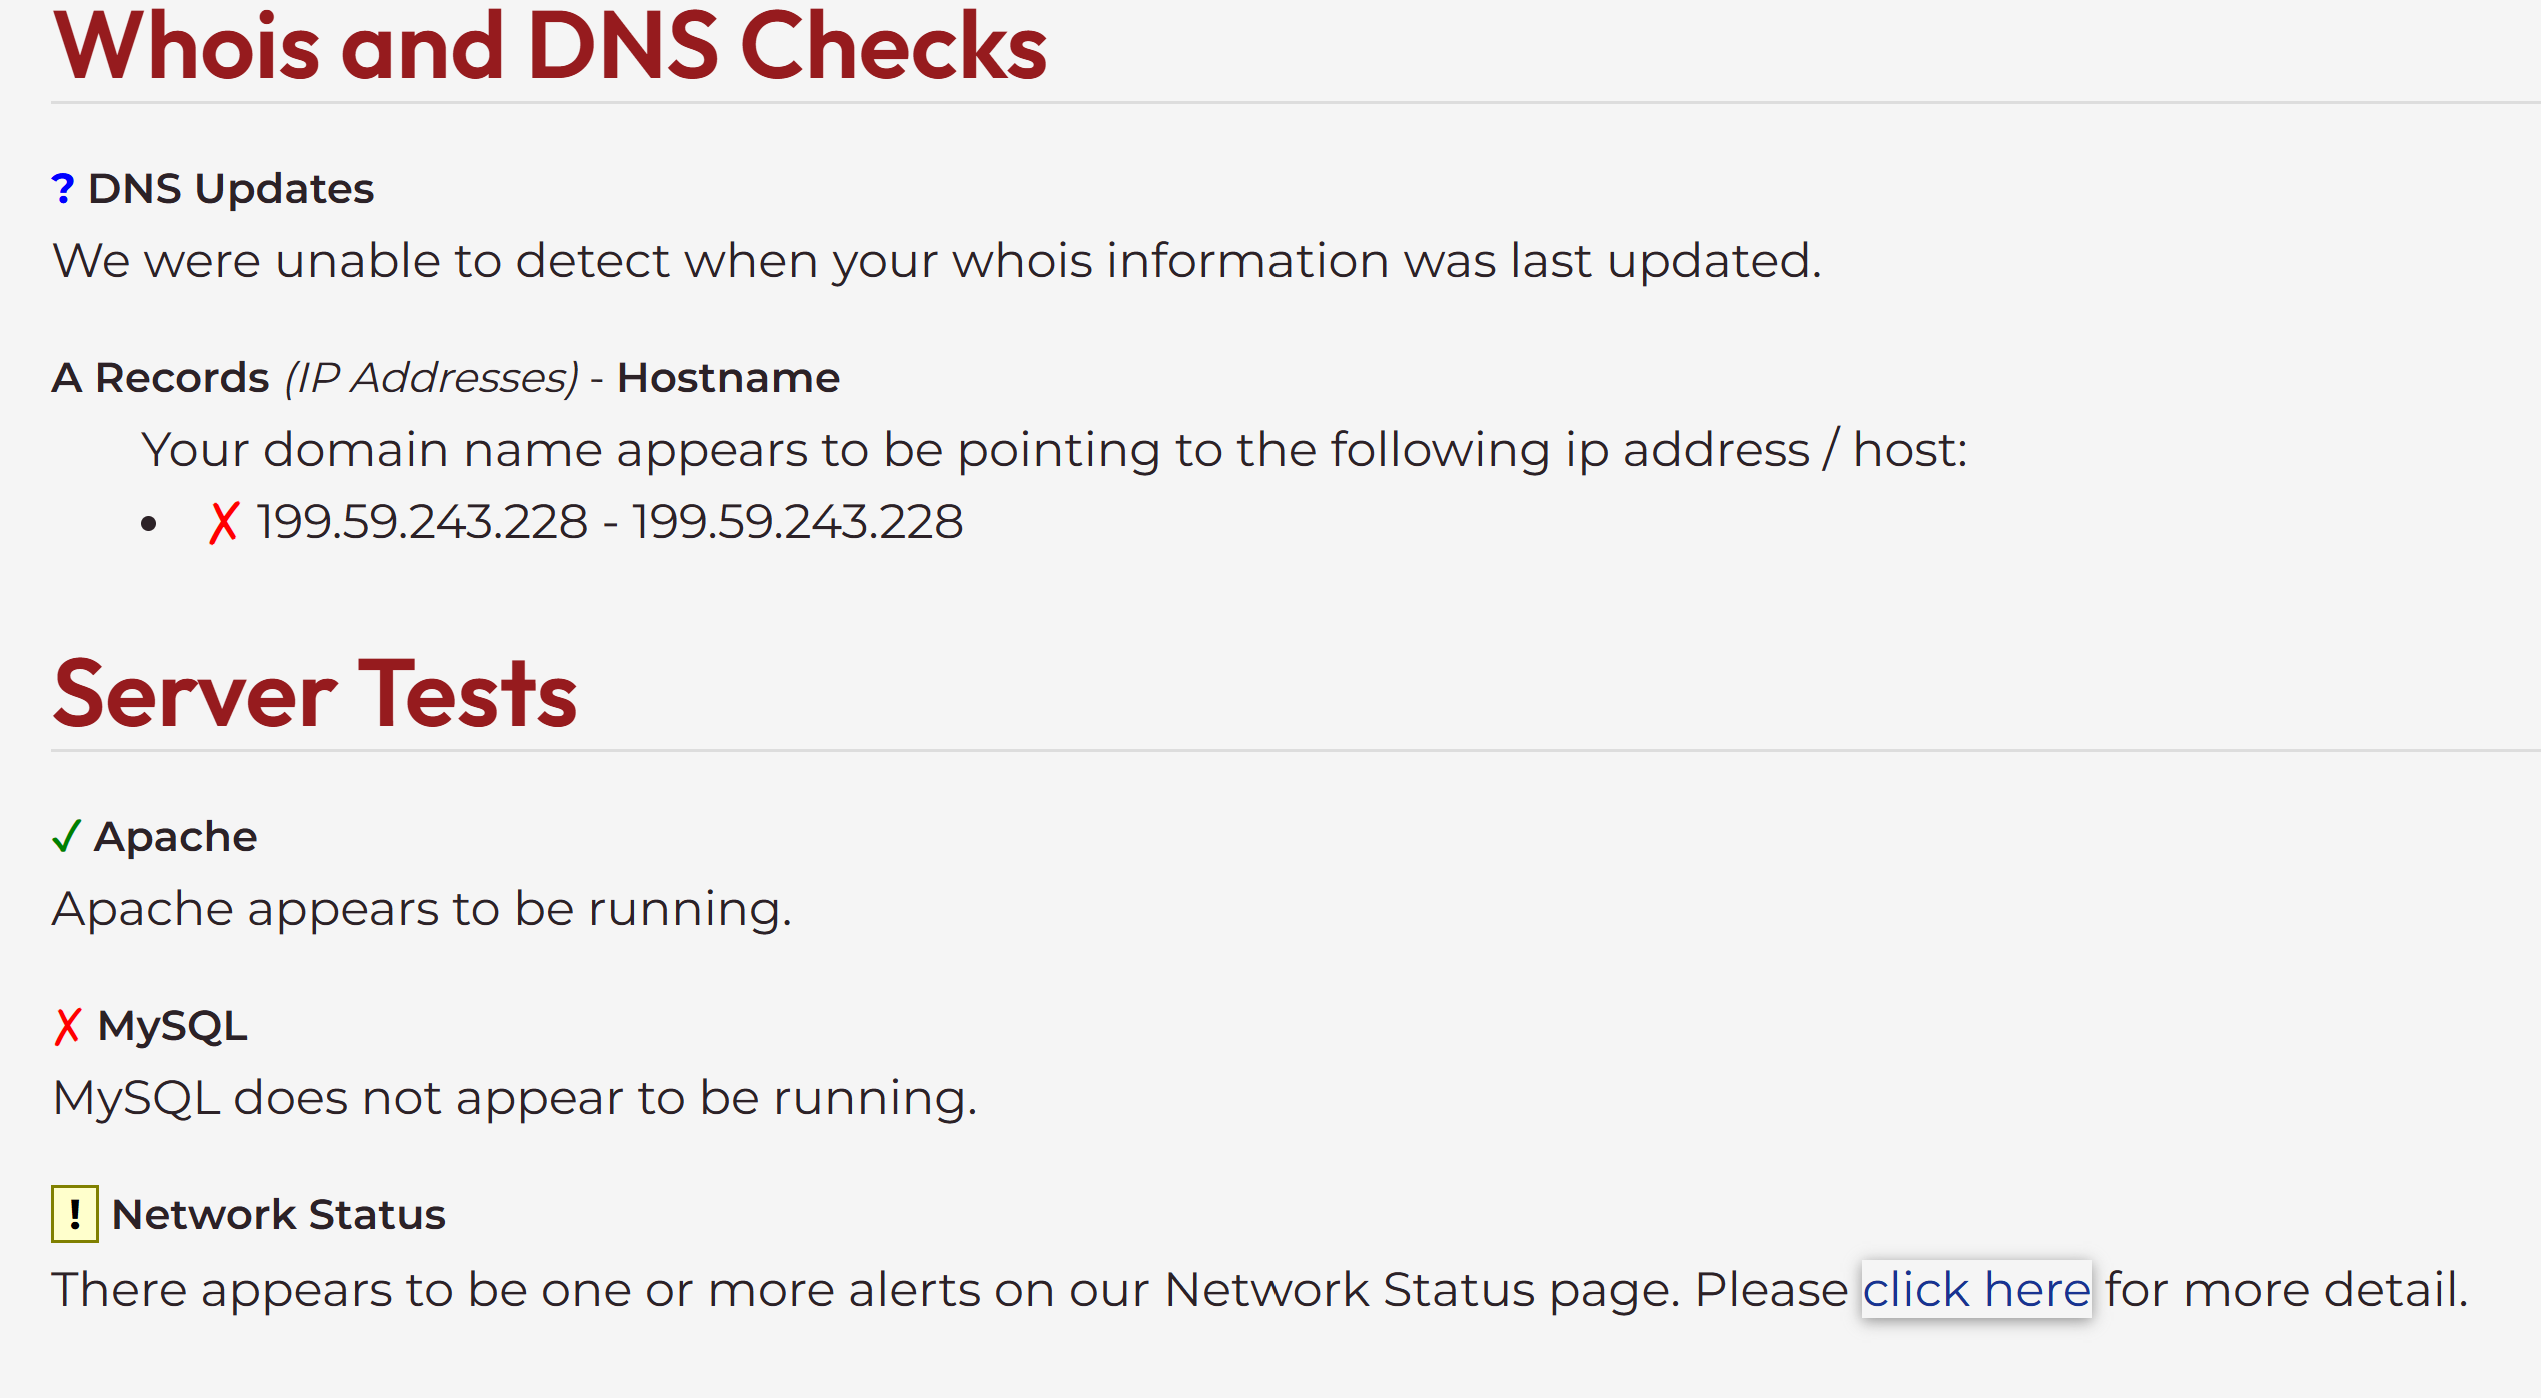The width and height of the screenshot is (2541, 1398).
Task: Click the "A Records" bold label
Action: coord(160,378)
